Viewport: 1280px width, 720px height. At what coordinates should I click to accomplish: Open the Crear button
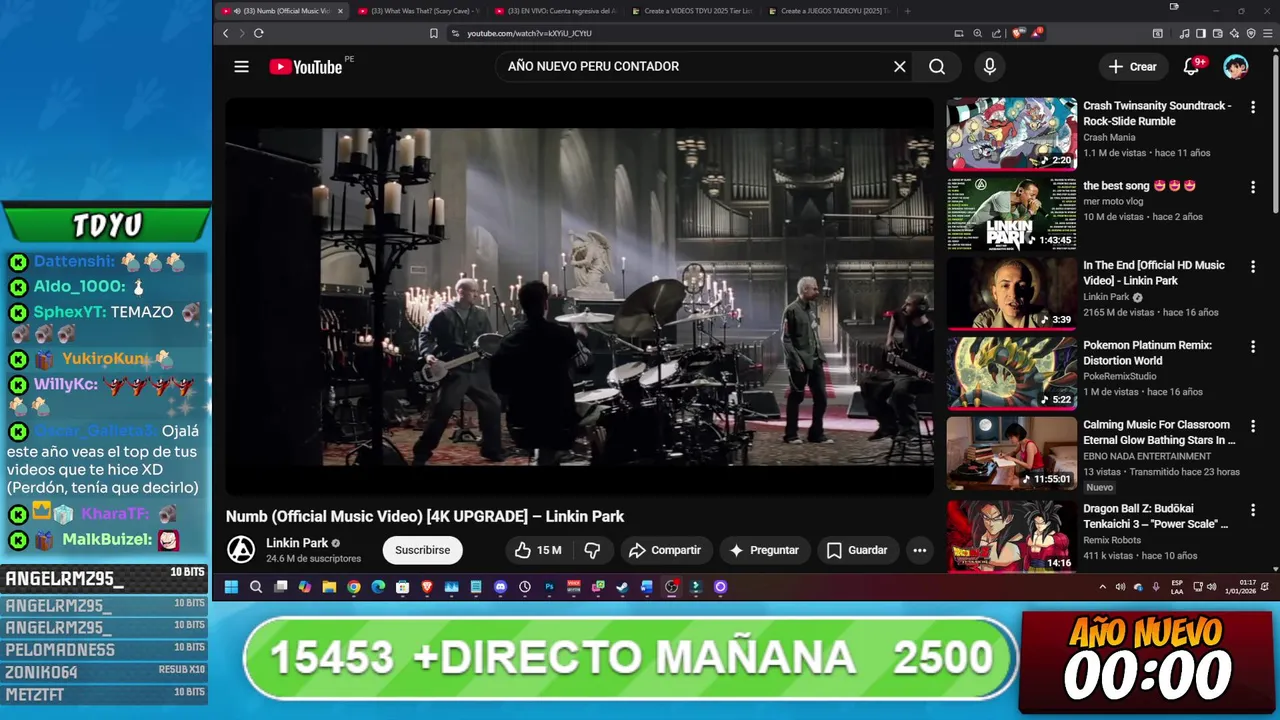pos(1133,66)
